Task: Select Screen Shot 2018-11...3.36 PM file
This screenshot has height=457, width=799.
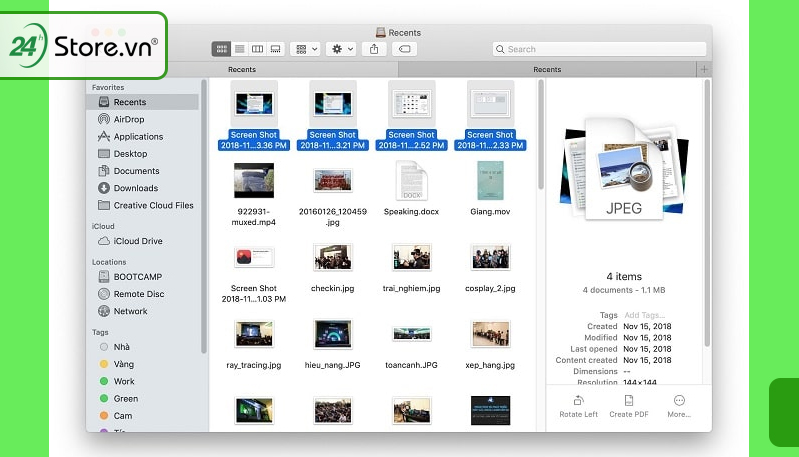Action: point(254,116)
